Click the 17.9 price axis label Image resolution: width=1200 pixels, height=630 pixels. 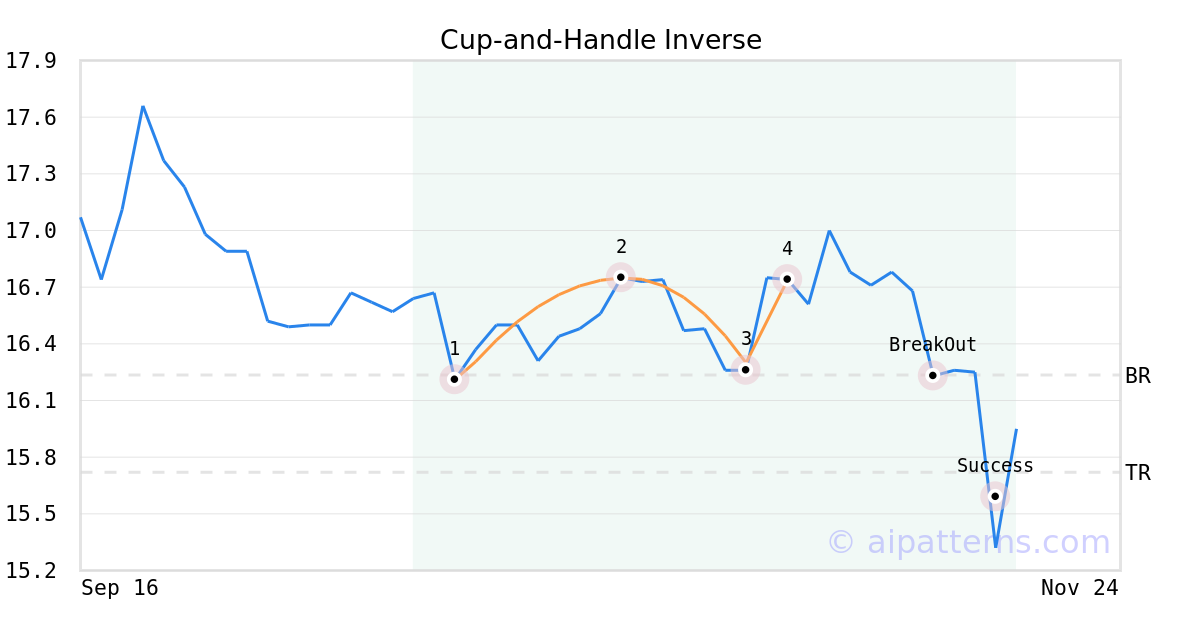tap(30, 61)
